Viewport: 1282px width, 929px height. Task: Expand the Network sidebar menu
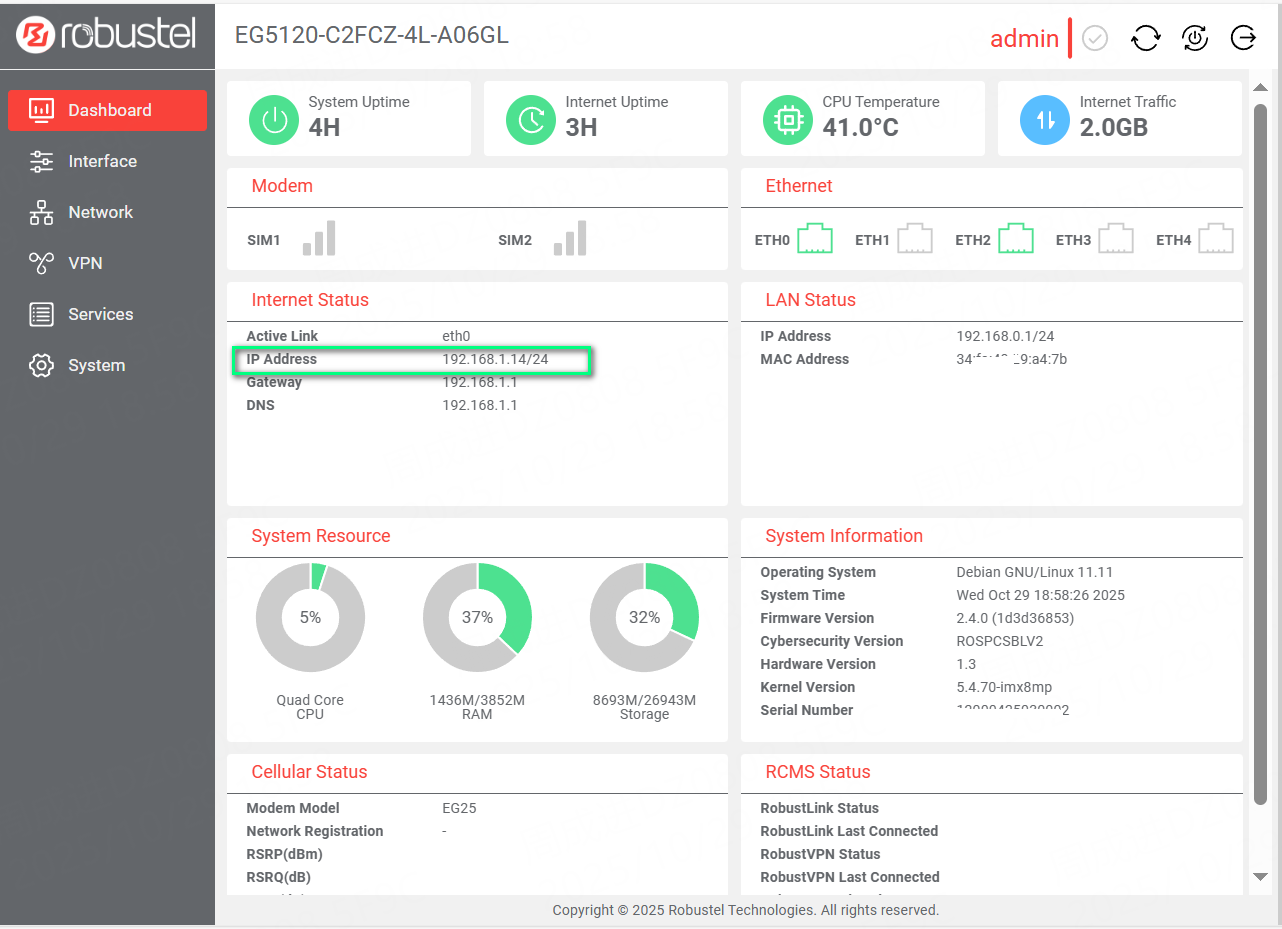100,212
